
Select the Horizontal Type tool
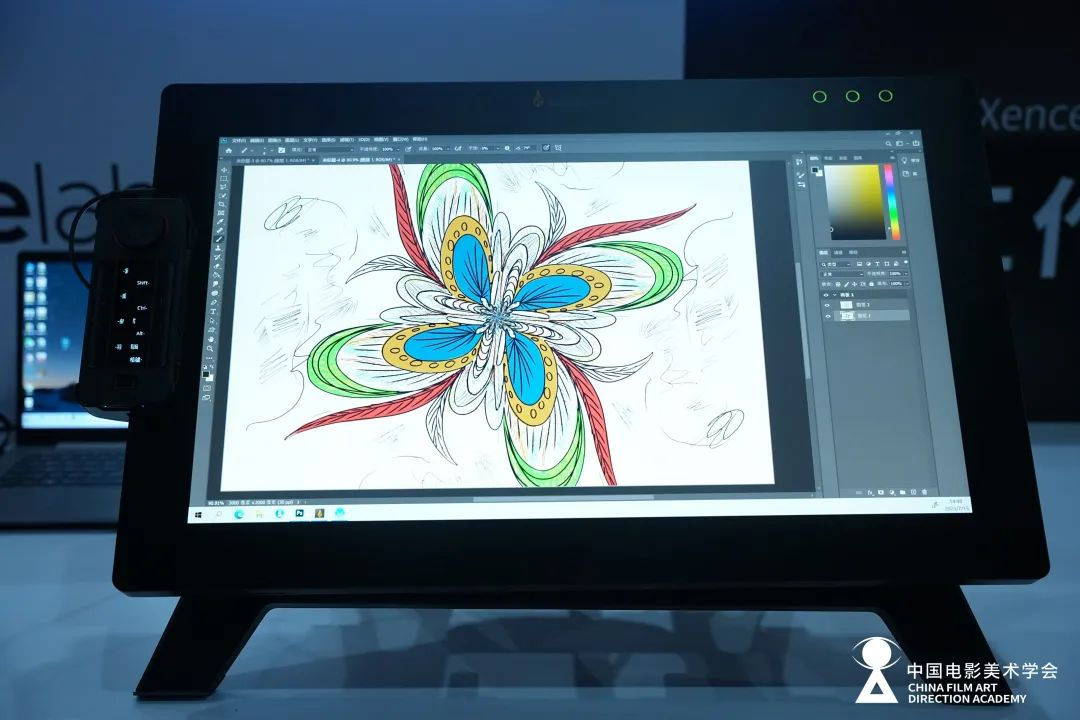[x=213, y=311]
